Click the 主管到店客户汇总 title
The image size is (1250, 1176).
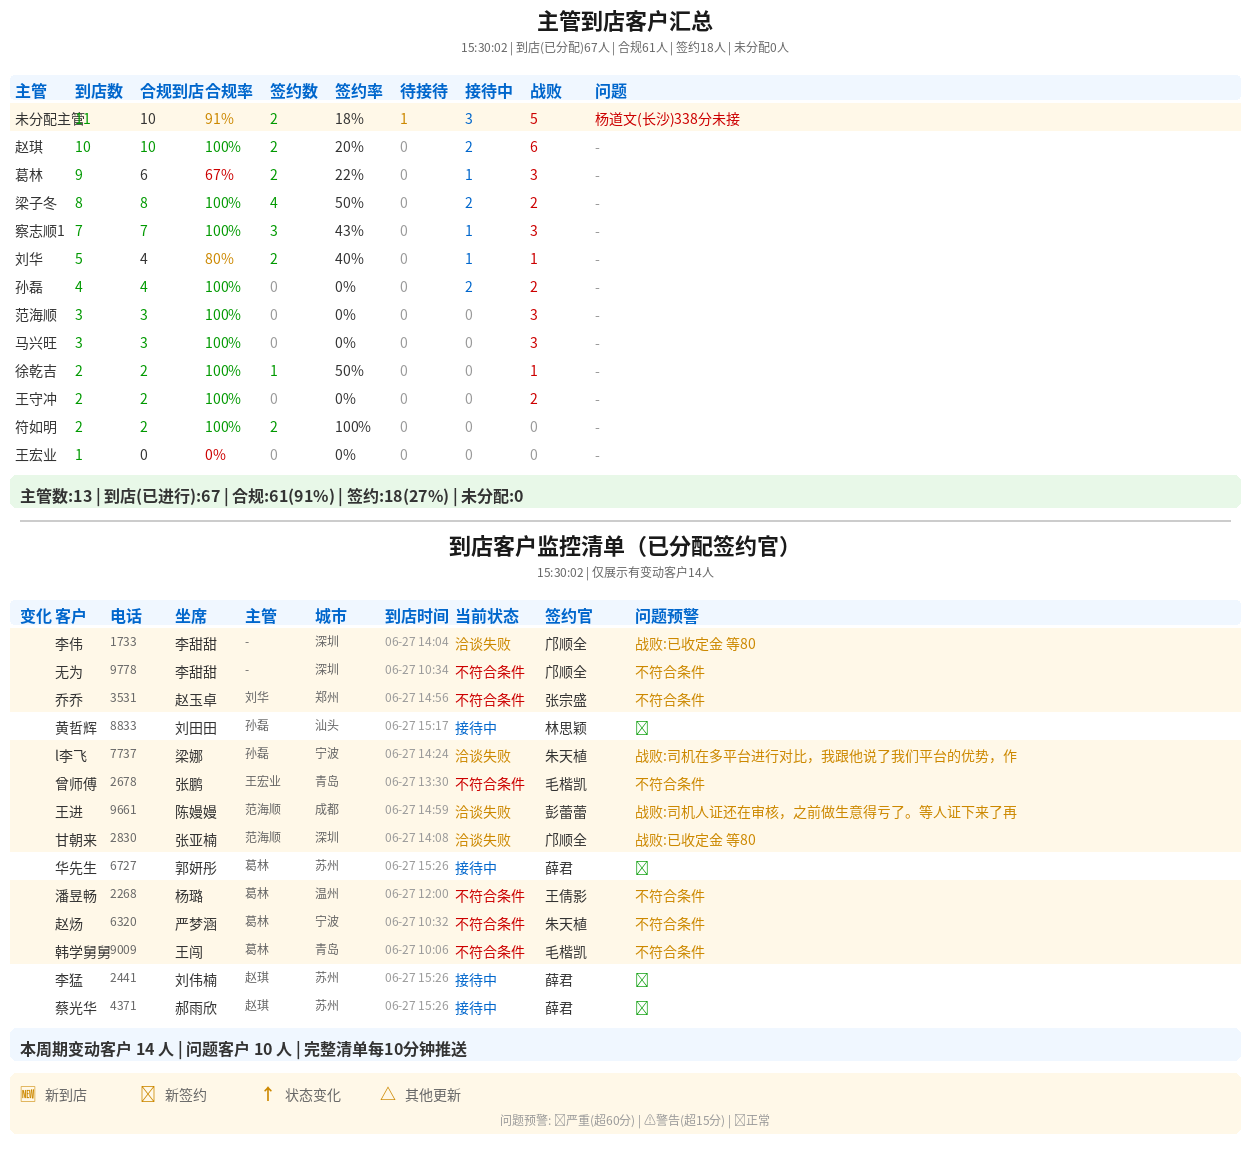point(625,21)
